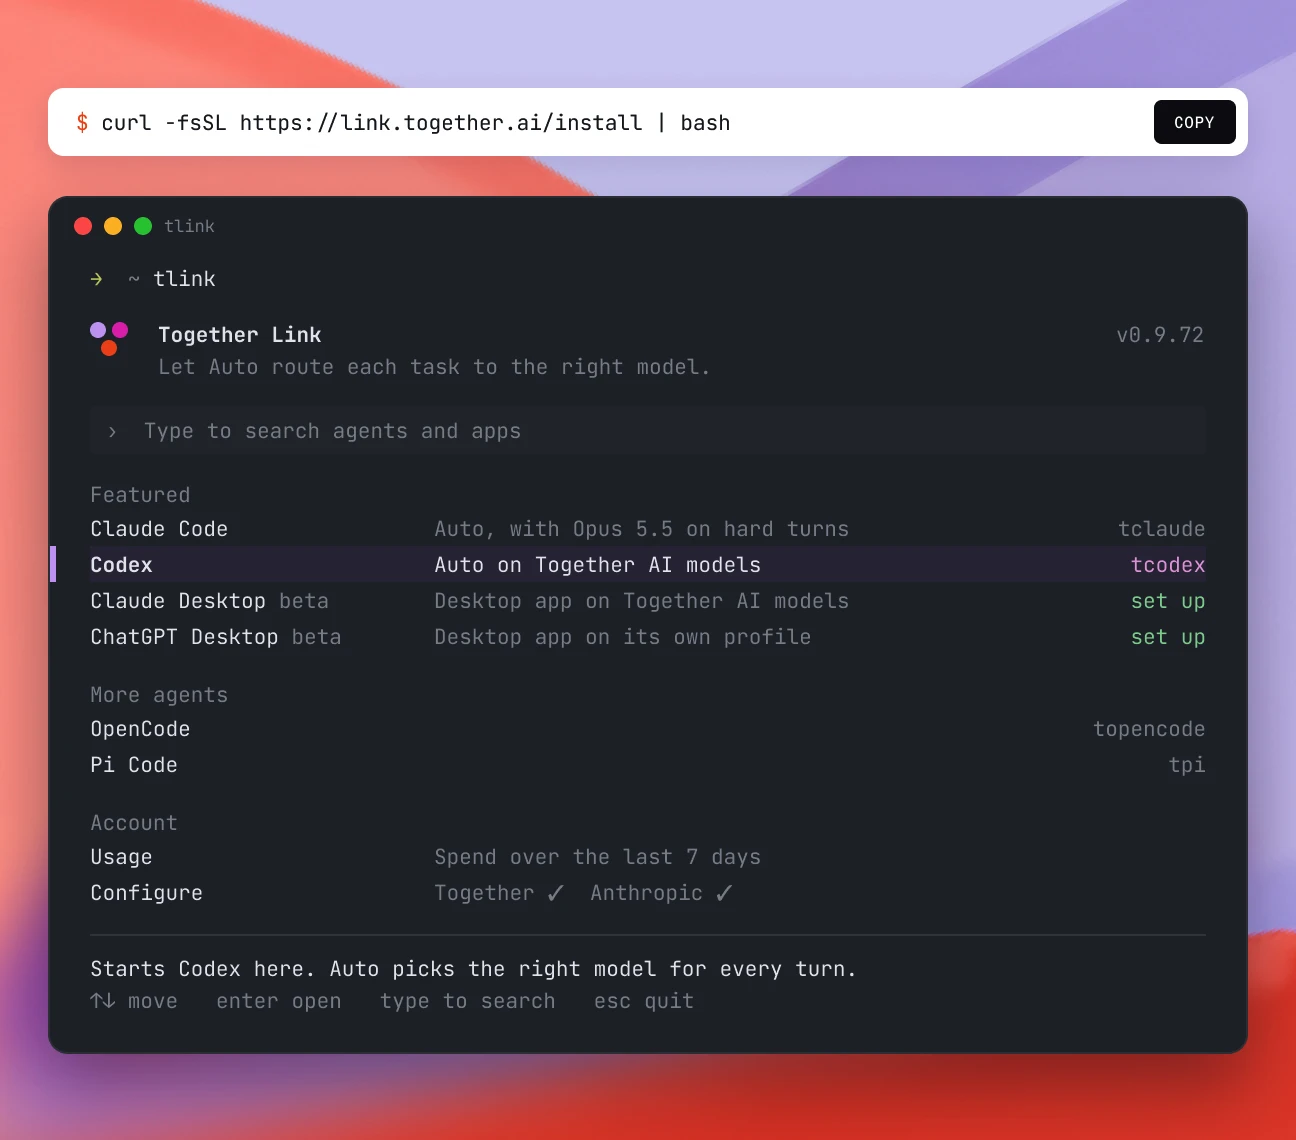Click the search prompt chevron icon
The height and width of the screenshot is (1140, 1296).
pyautogui.click(x=112, y=431)
